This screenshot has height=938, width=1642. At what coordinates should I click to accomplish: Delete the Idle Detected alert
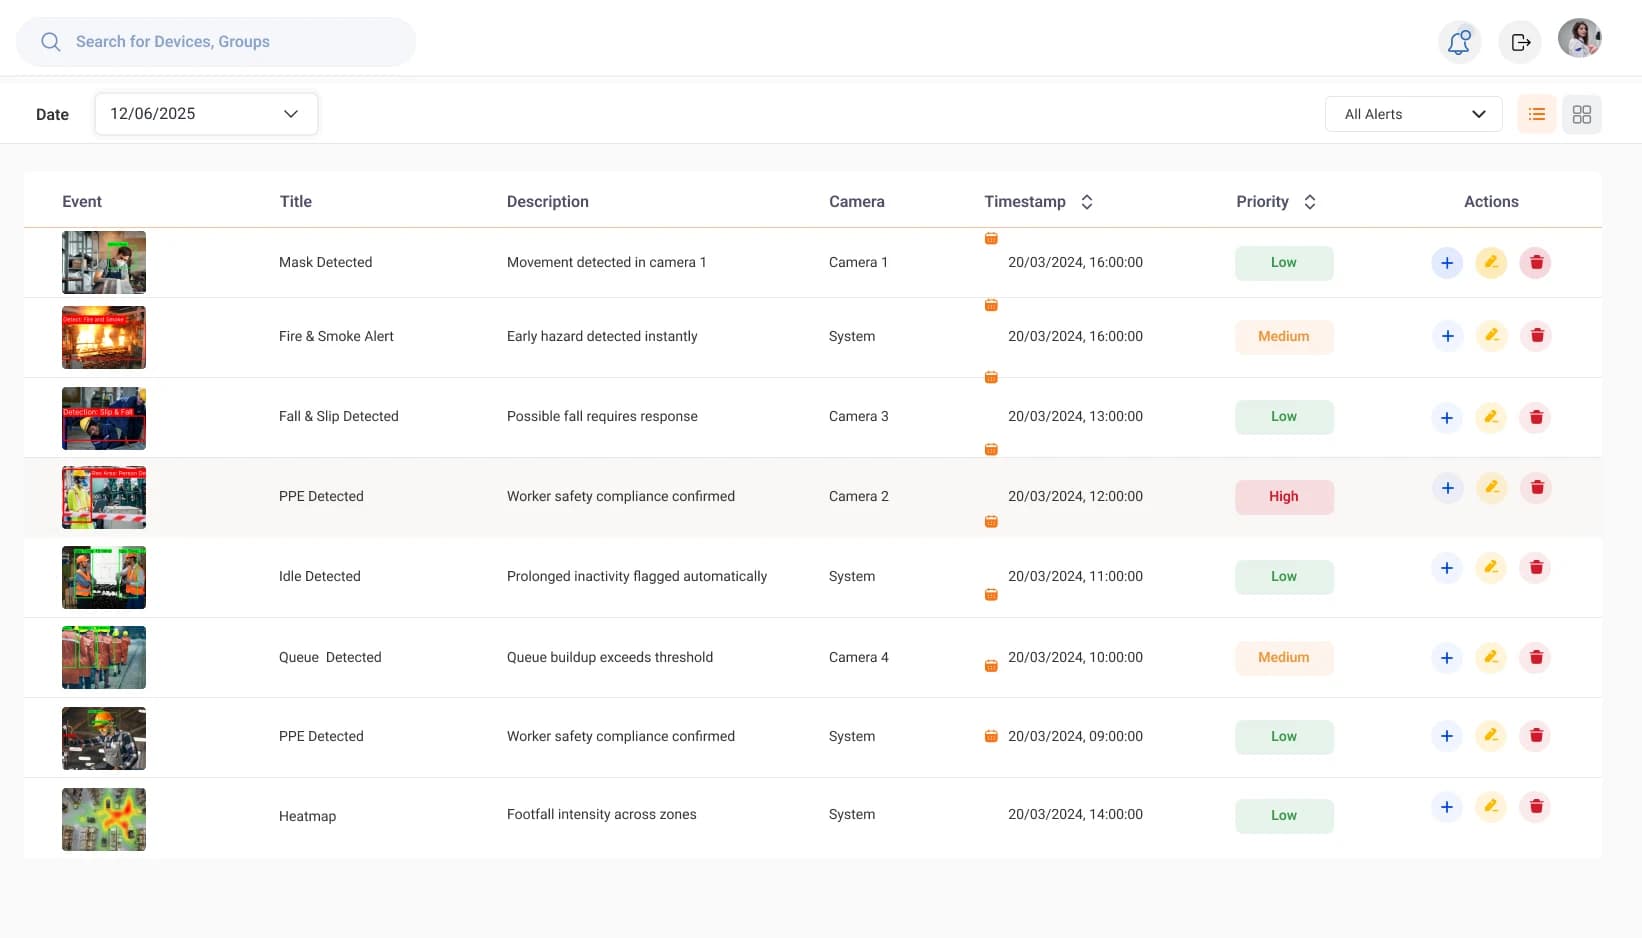click(x=1536, y=566)
